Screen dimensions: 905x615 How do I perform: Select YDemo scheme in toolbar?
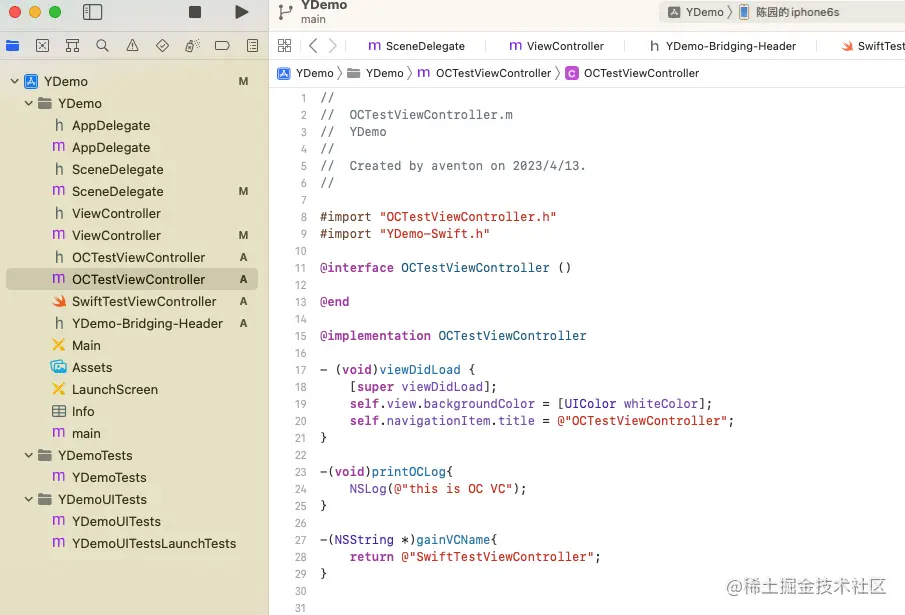coord(695,12)
